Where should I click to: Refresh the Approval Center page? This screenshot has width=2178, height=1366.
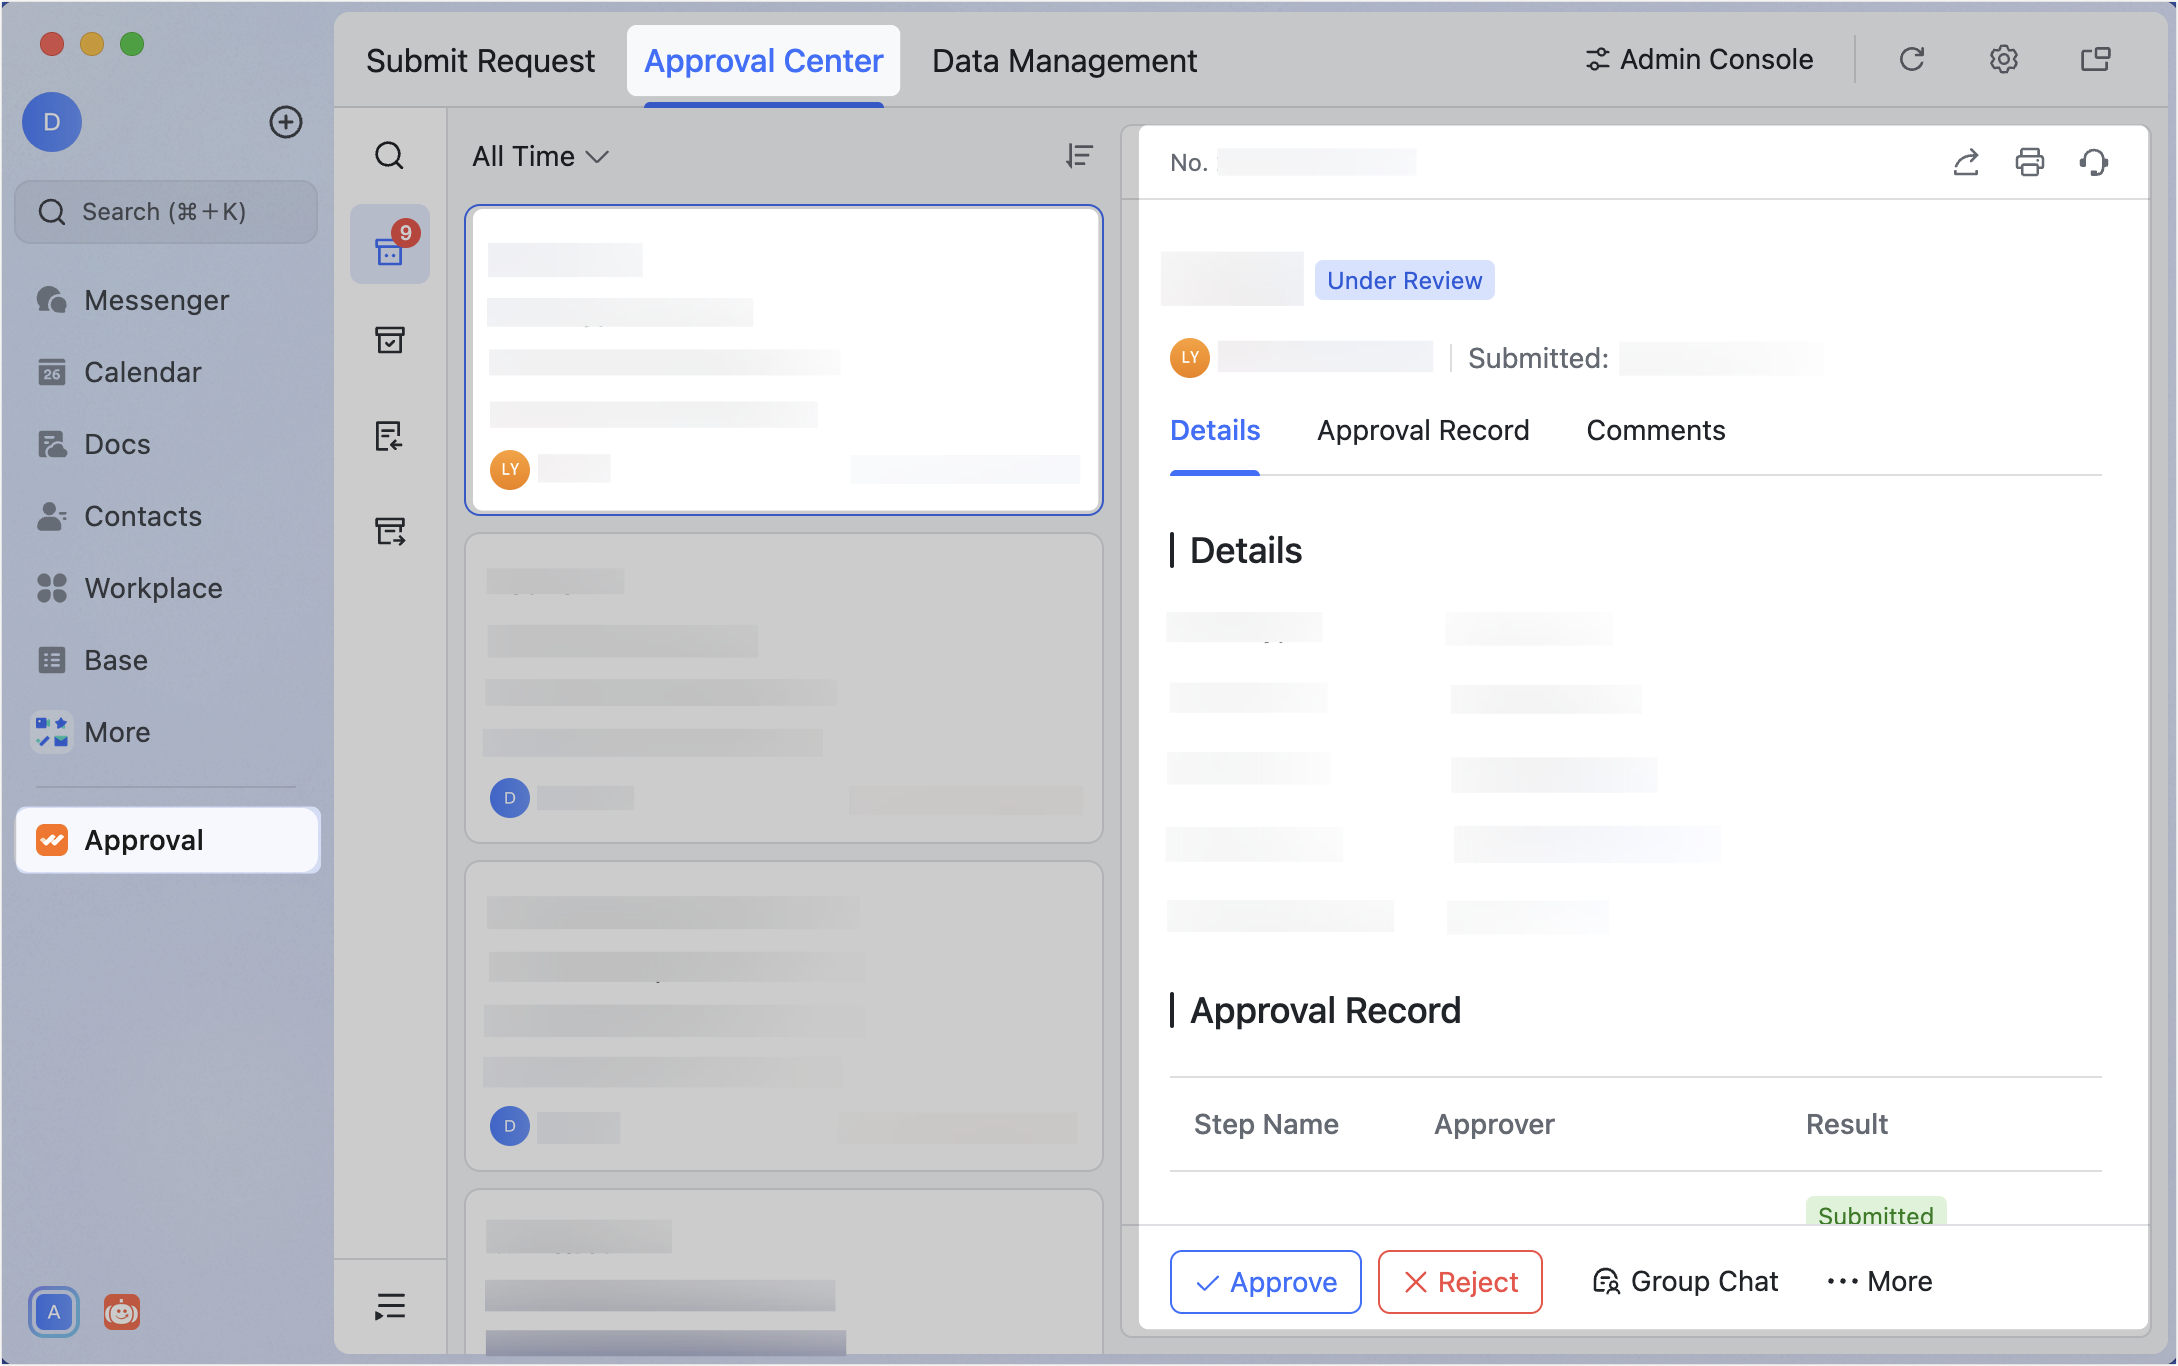point(1912,59)
